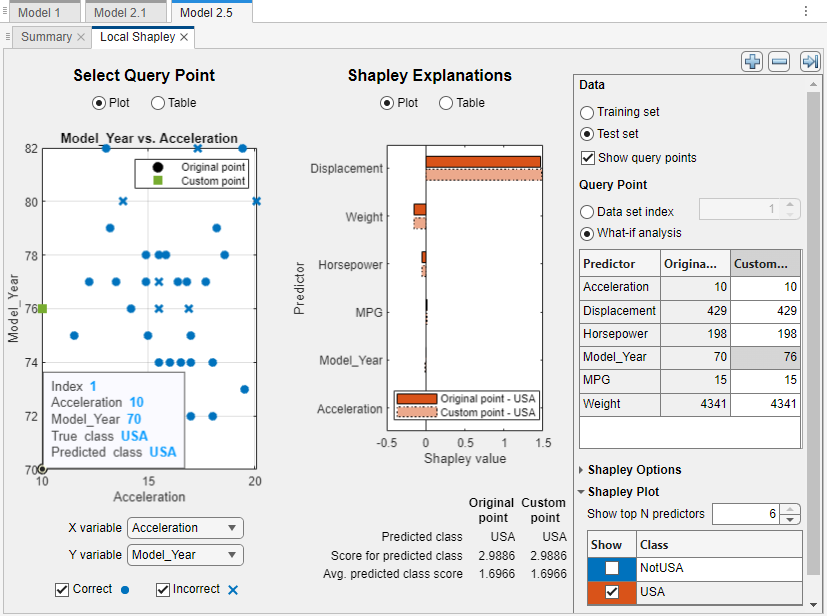Click the upper stepper arrow for top N predictors
This screenshot has height=616, width=827.
[x=790, y=508]
